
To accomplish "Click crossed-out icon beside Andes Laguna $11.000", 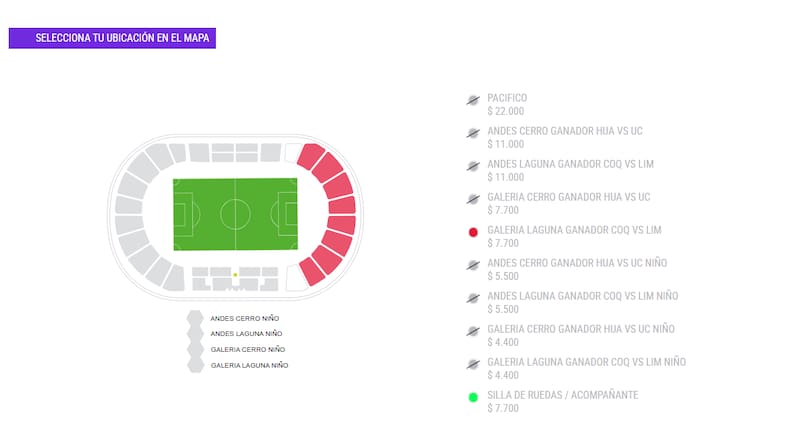I will 473,166.
